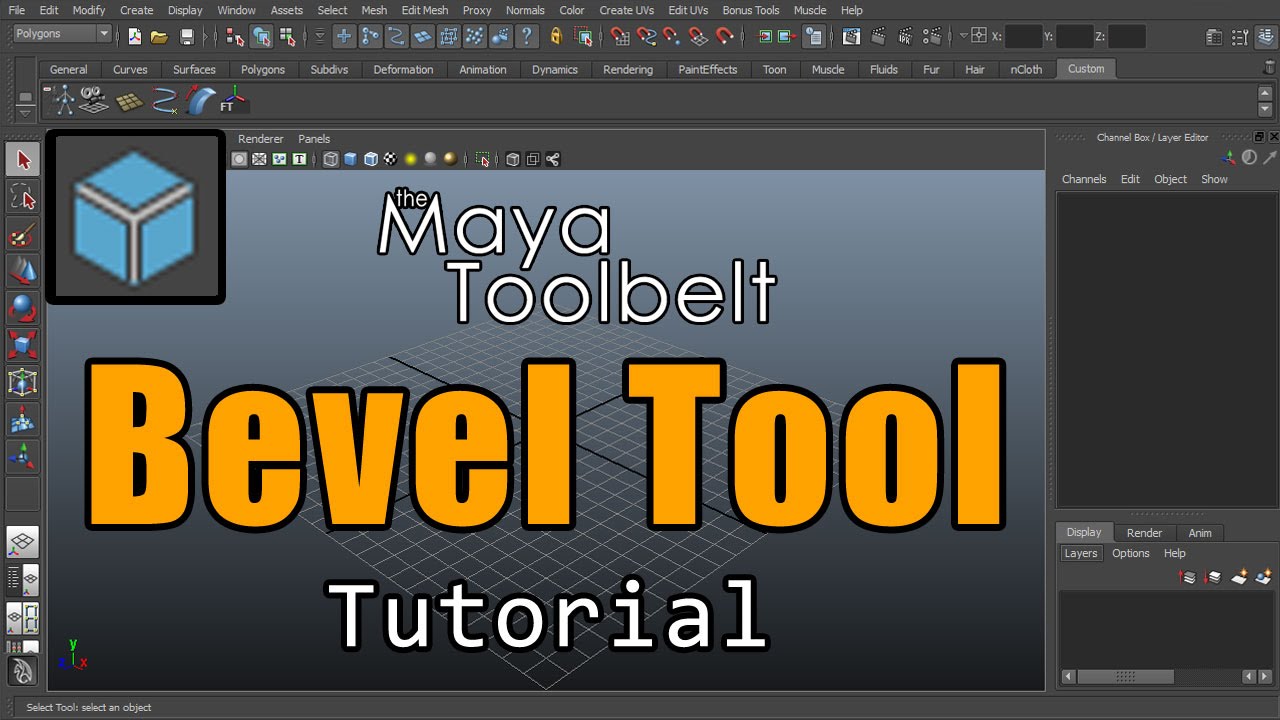Switch to the Anim layer tab

1200,533
